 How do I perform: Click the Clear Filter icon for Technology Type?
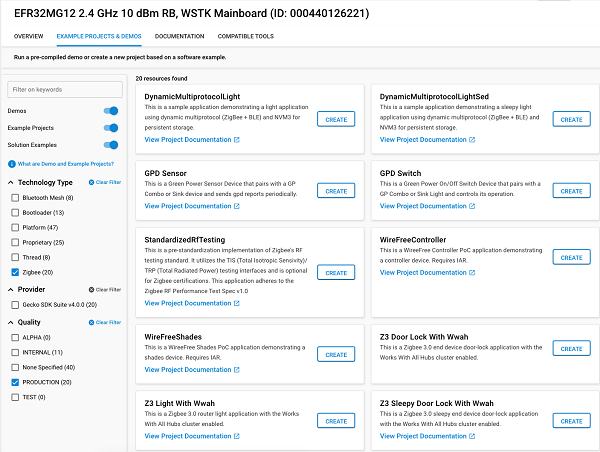(x=92, y=183)
